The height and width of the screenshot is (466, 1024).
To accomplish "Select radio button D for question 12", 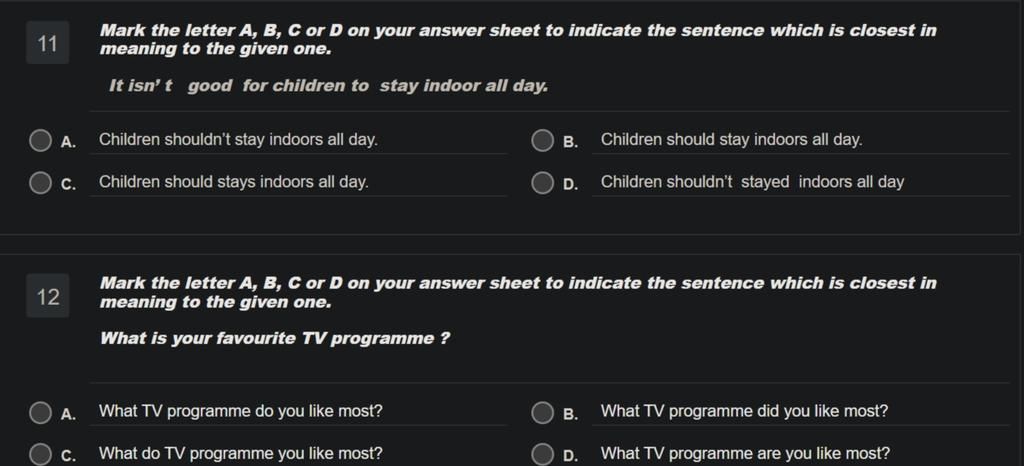I will [x=542, y=454].
